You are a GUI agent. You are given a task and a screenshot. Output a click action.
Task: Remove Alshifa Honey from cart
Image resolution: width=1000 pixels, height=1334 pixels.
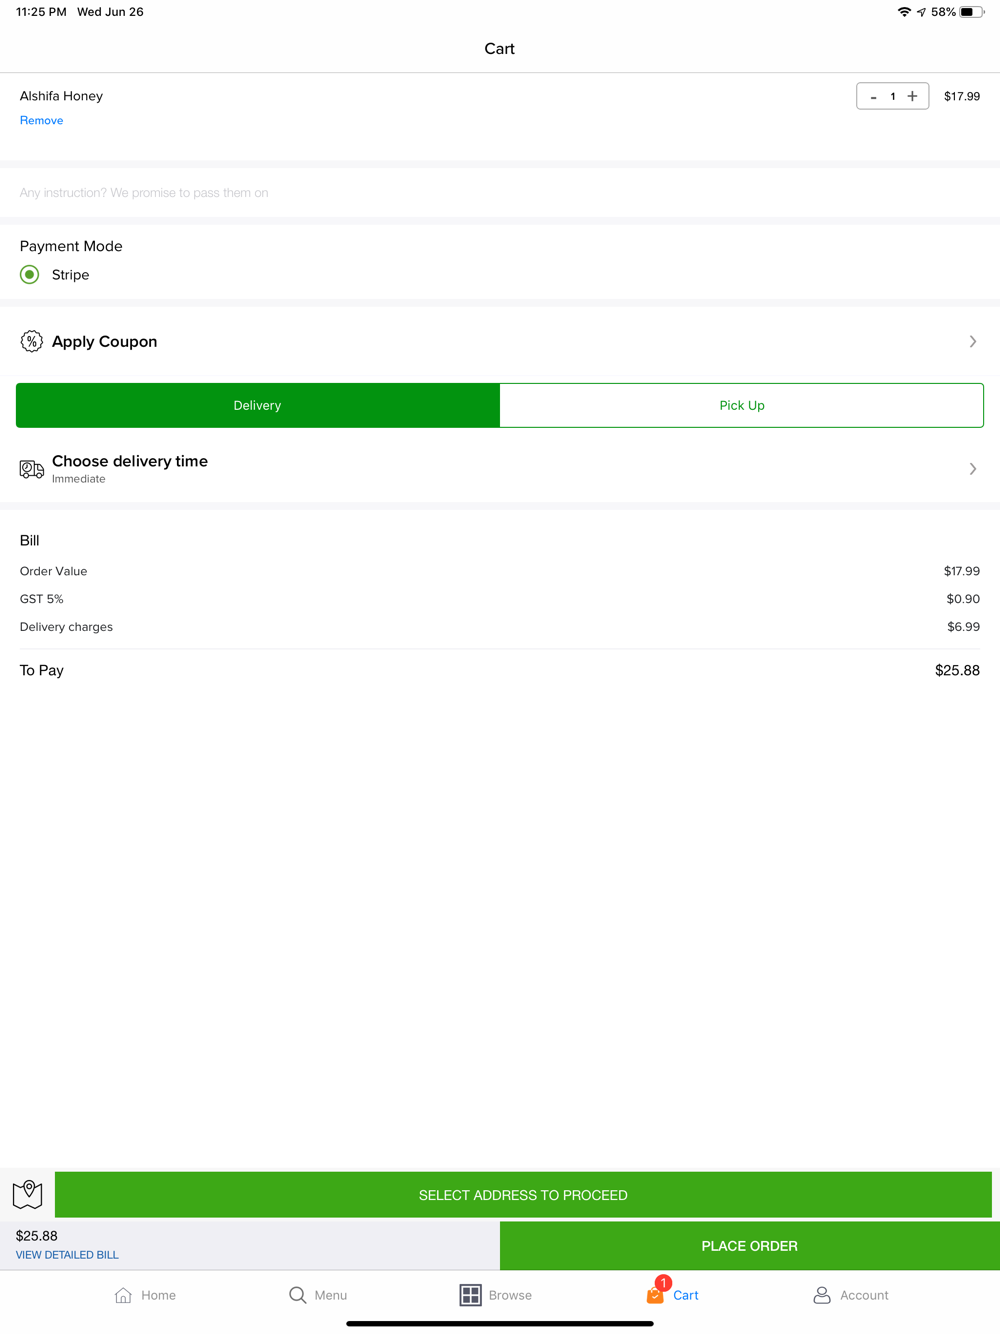[x=42, y=120]
